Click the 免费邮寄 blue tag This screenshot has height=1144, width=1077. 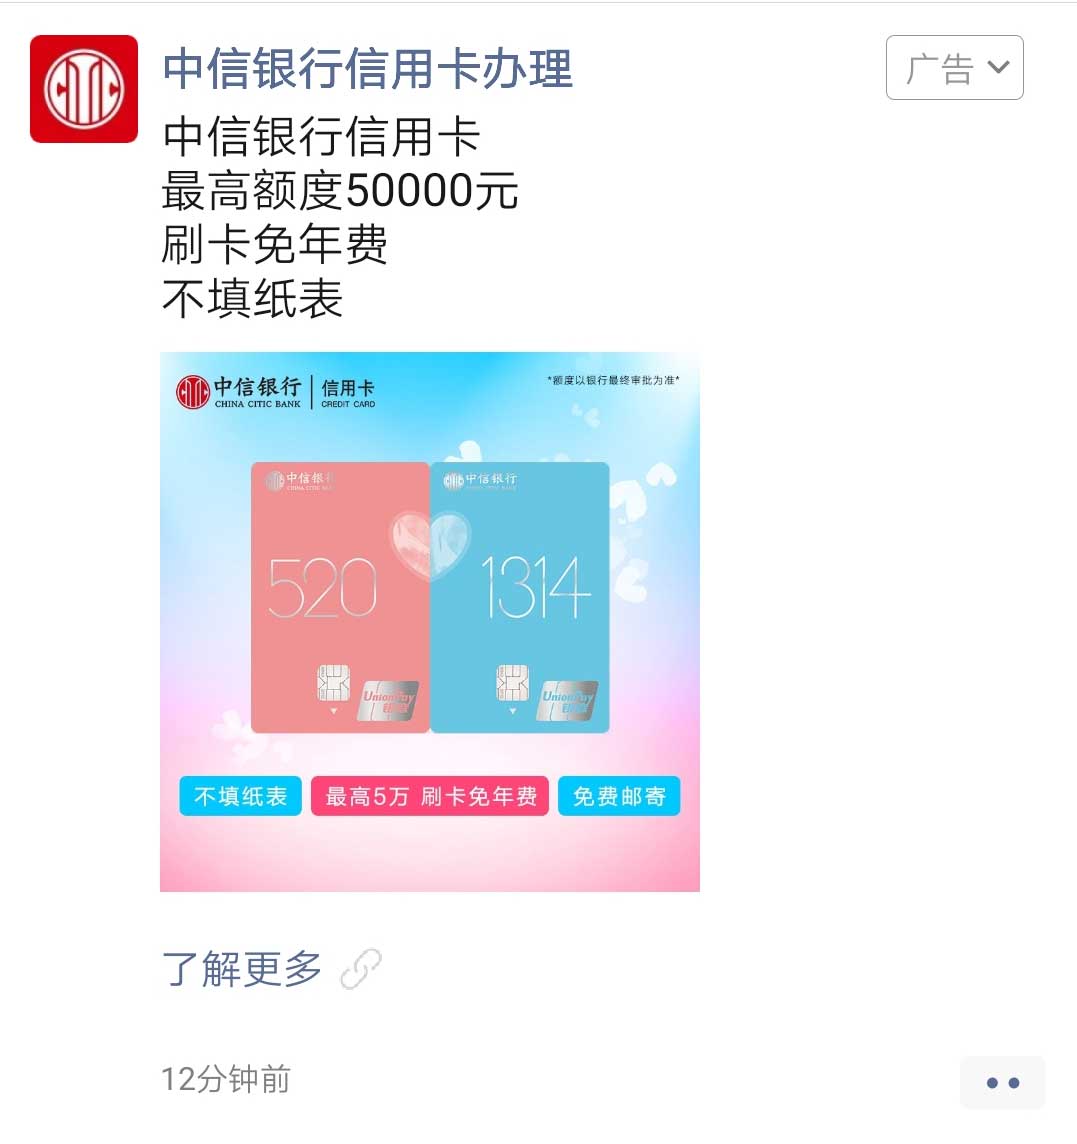pos(619,796)
